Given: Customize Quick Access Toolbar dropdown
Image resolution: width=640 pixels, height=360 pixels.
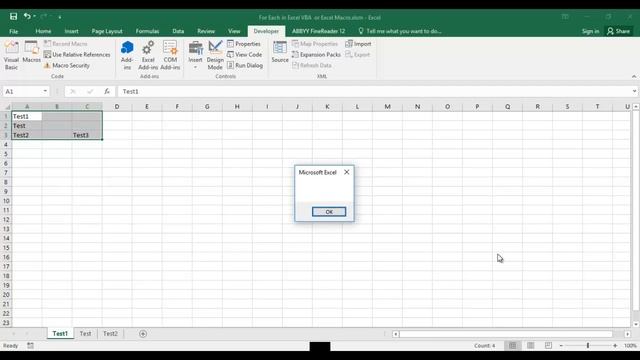Looking at the screenshot, I should [60, 17].
